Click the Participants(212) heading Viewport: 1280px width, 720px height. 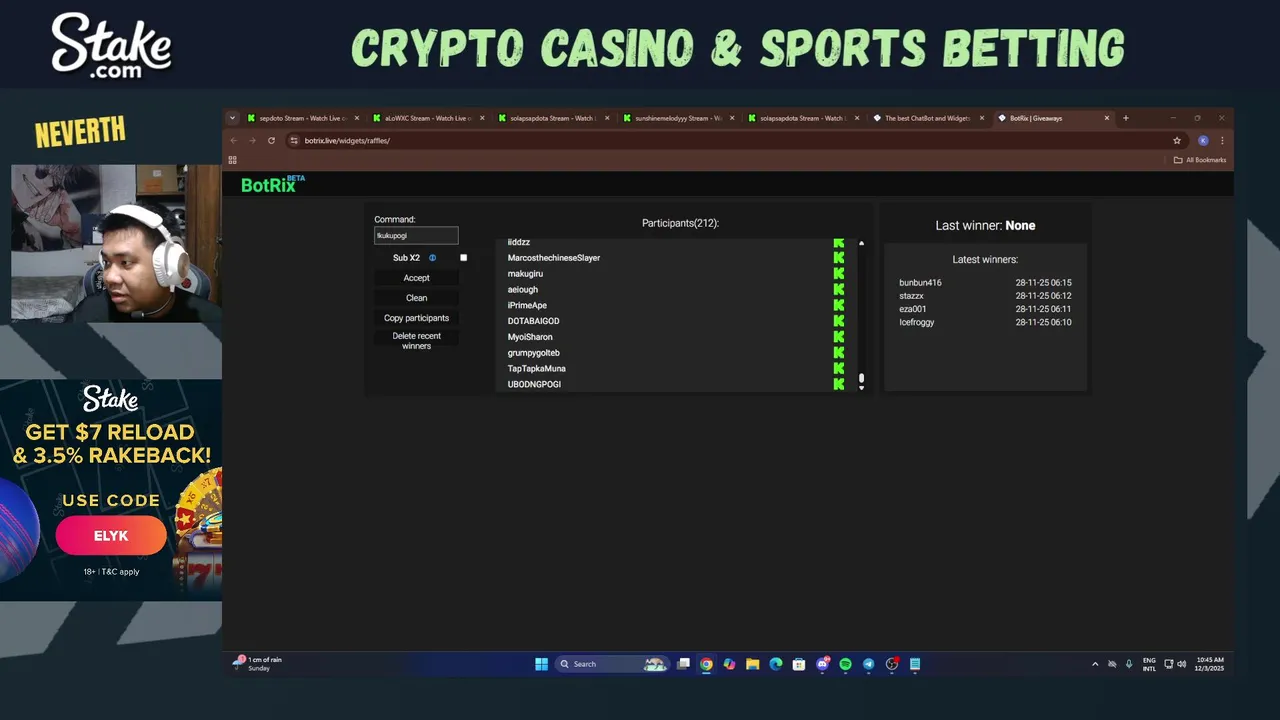coord(680,223)
